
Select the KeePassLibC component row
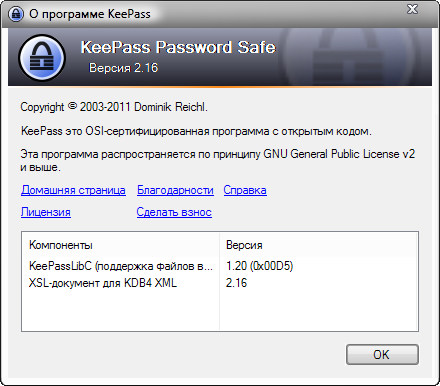click(220, 266)
